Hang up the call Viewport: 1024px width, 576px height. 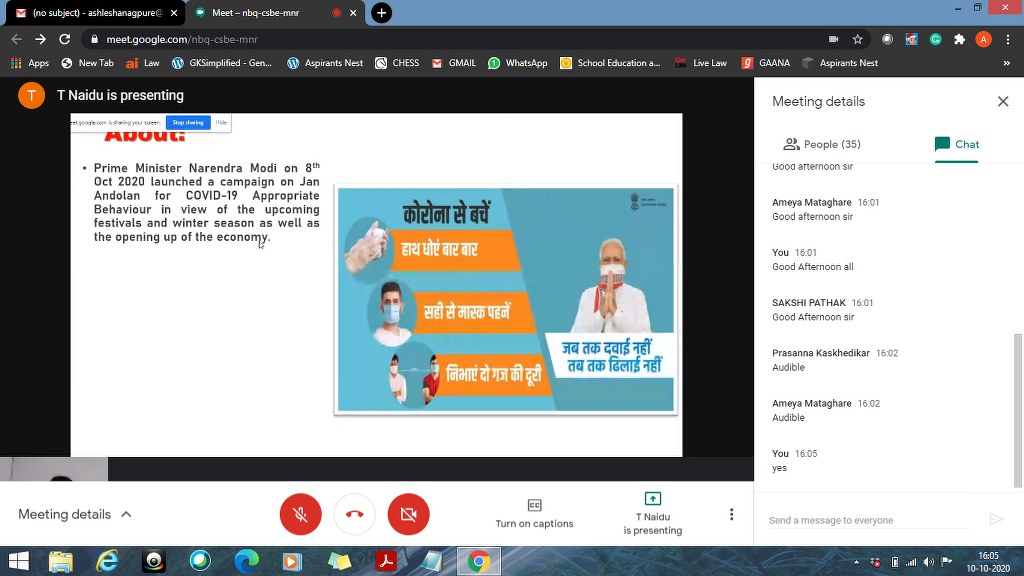point(355,514)
